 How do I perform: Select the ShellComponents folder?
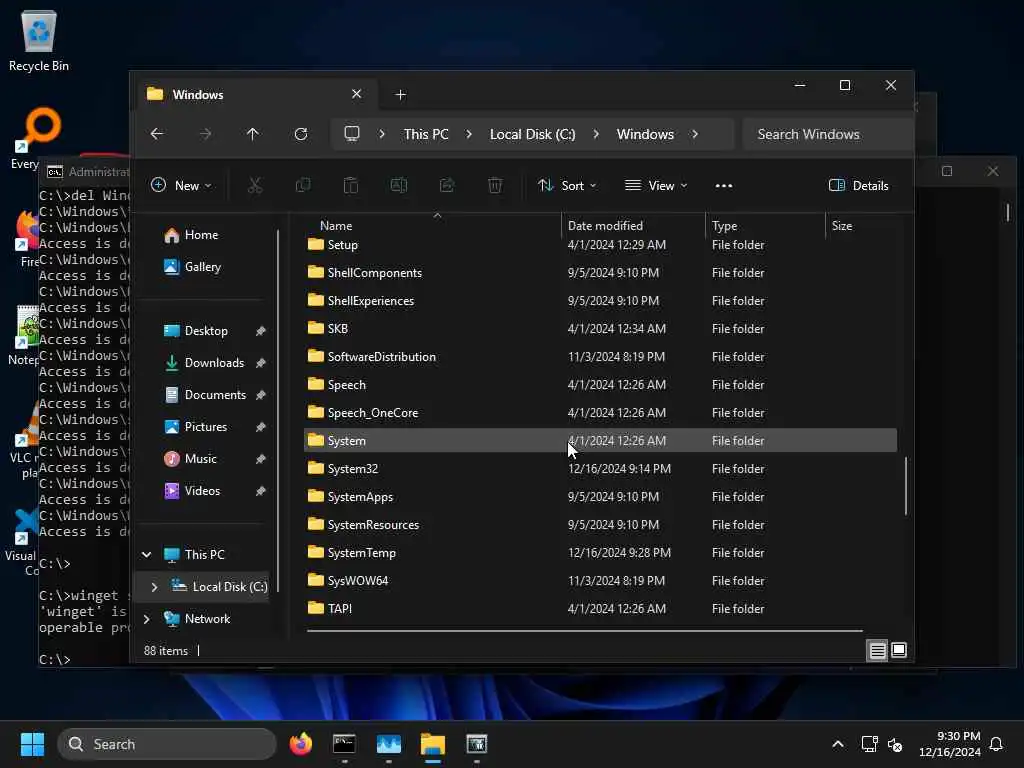click(x=600, y=272)
